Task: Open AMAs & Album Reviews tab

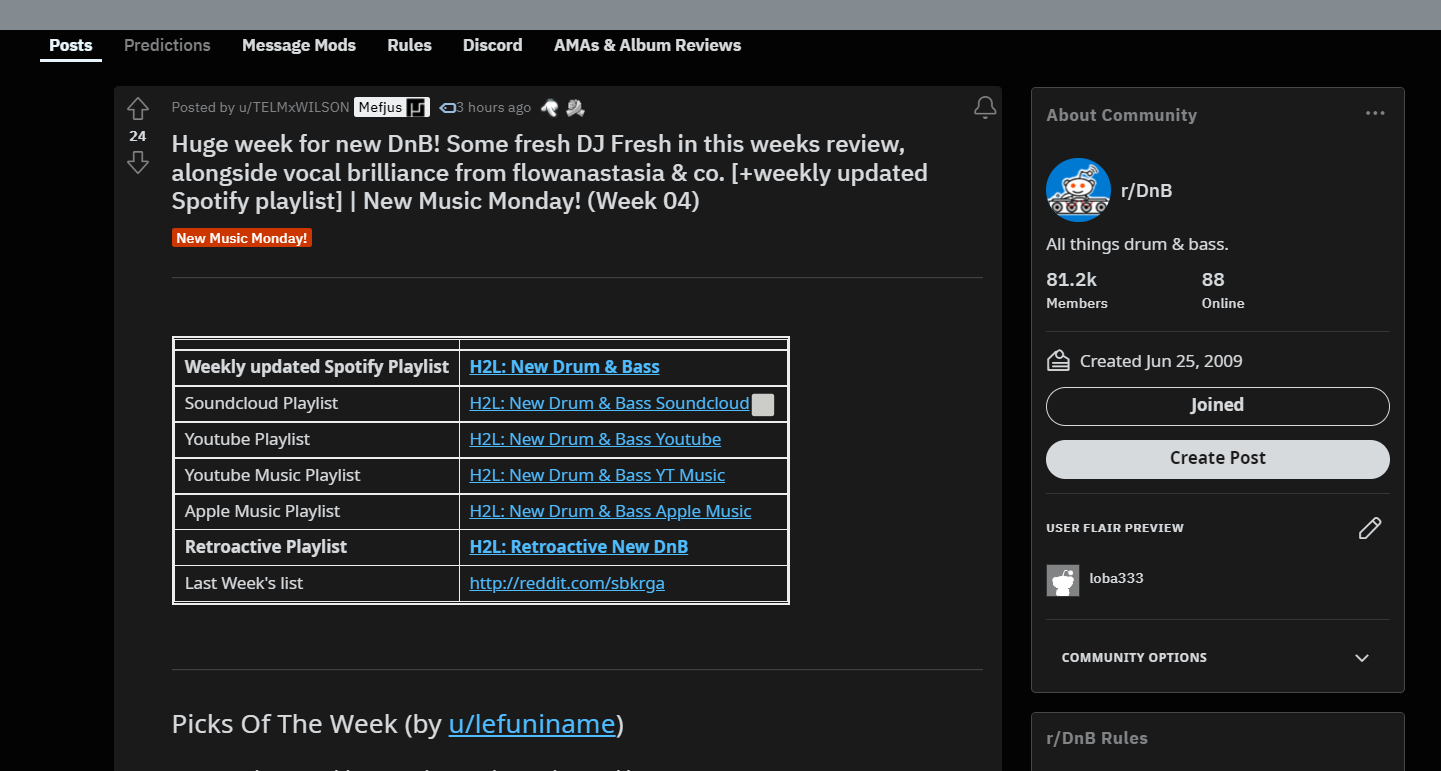Action: 648,45
